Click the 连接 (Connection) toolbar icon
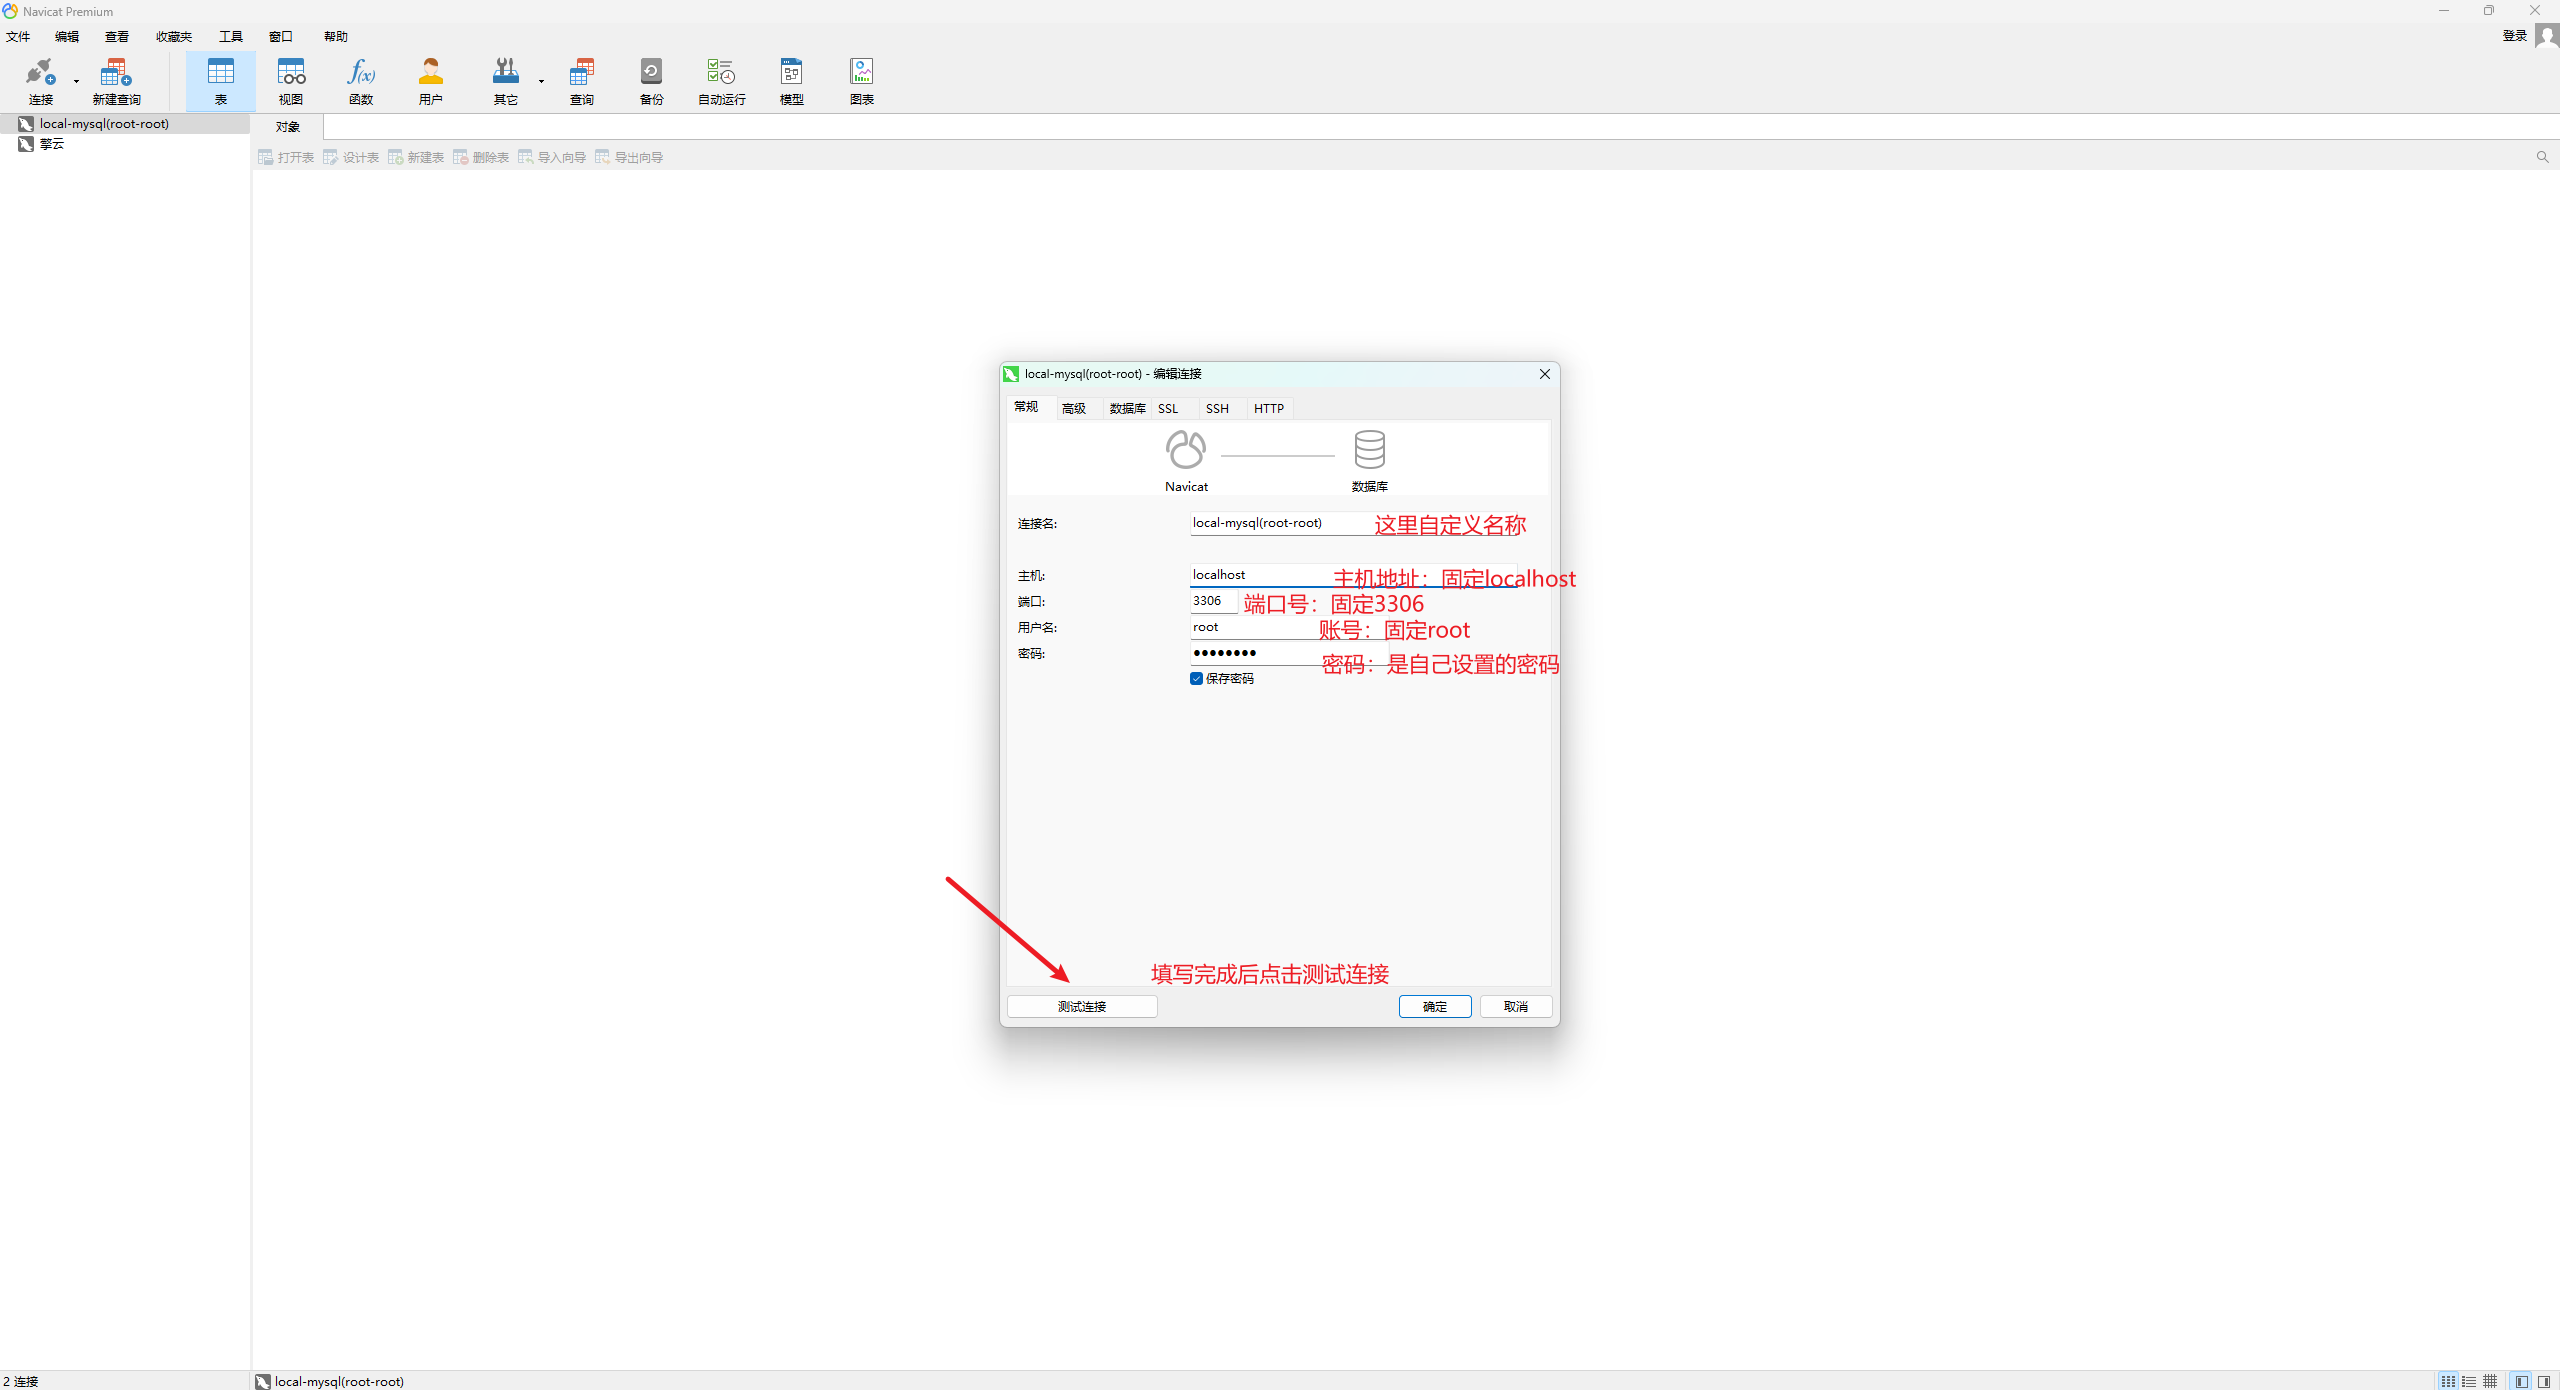 (40, 81)
